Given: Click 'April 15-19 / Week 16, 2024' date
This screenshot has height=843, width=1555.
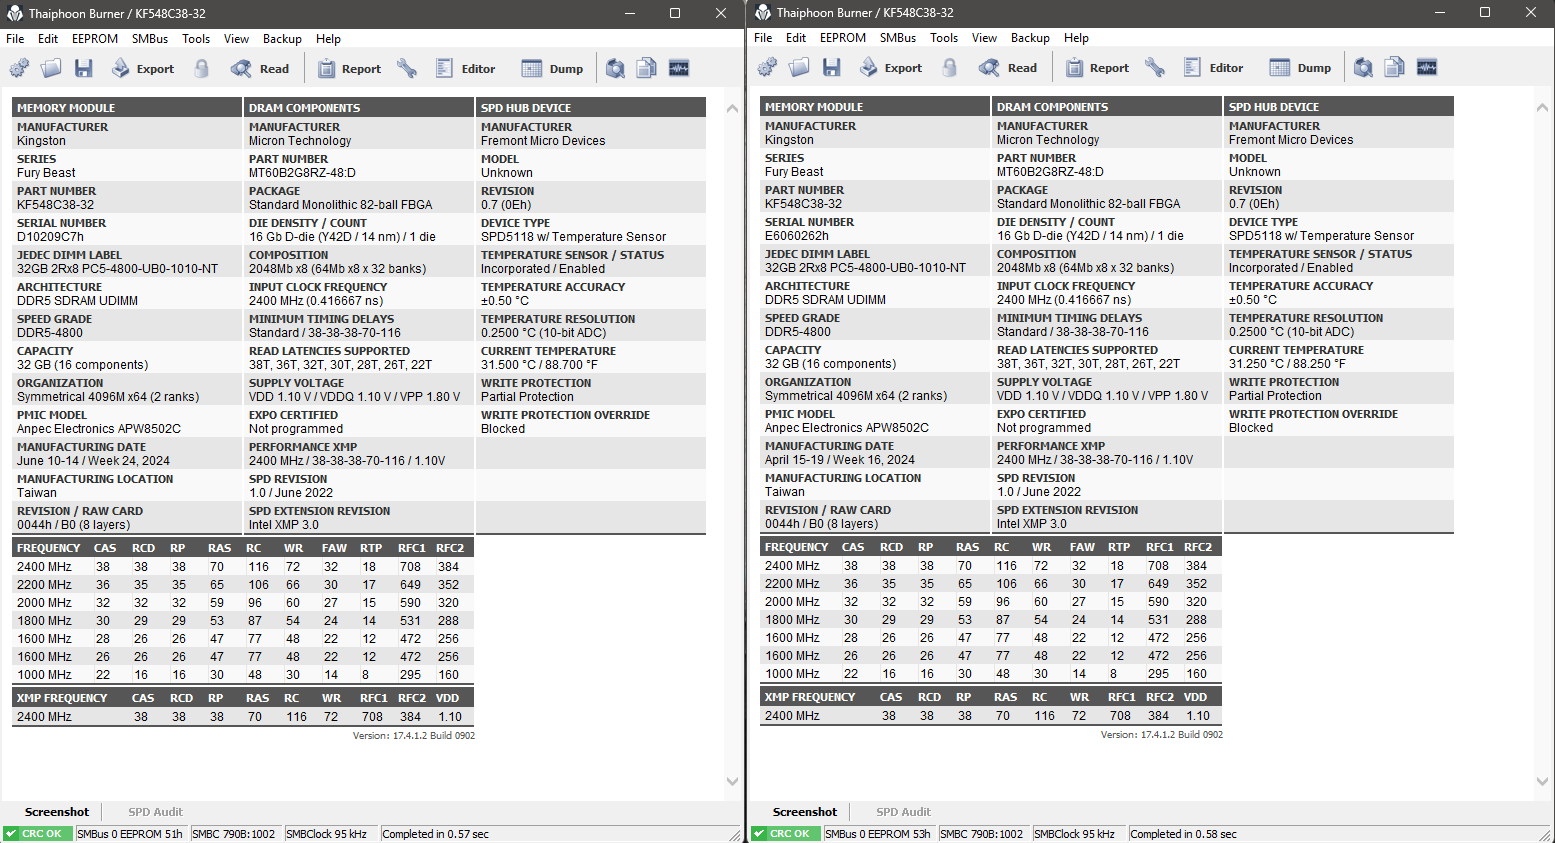Looking at the screenshot, I should pos(840,460).
